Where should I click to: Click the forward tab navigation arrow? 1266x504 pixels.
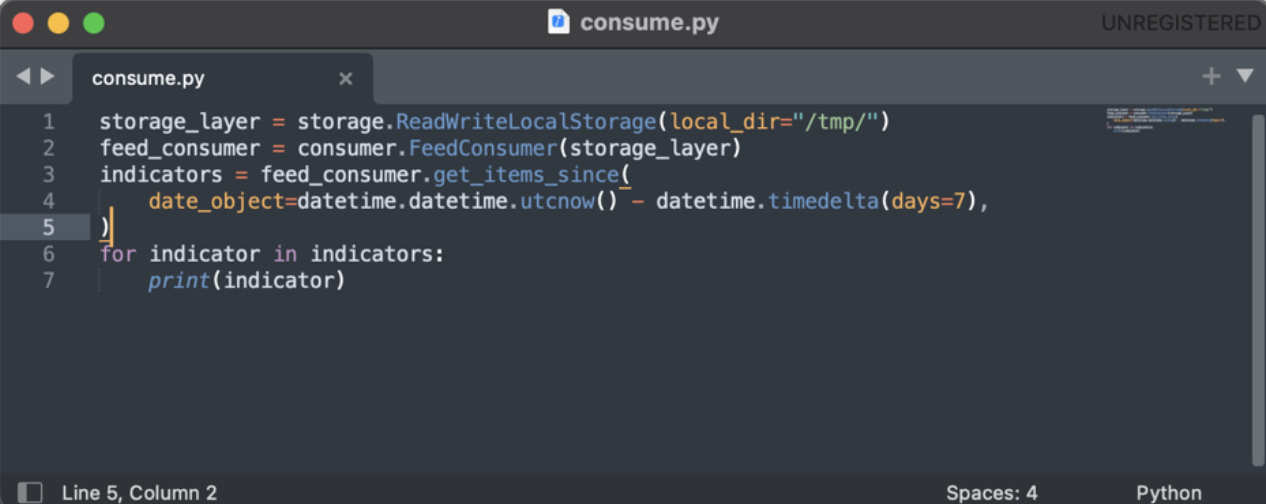click(x=47, y=76)
